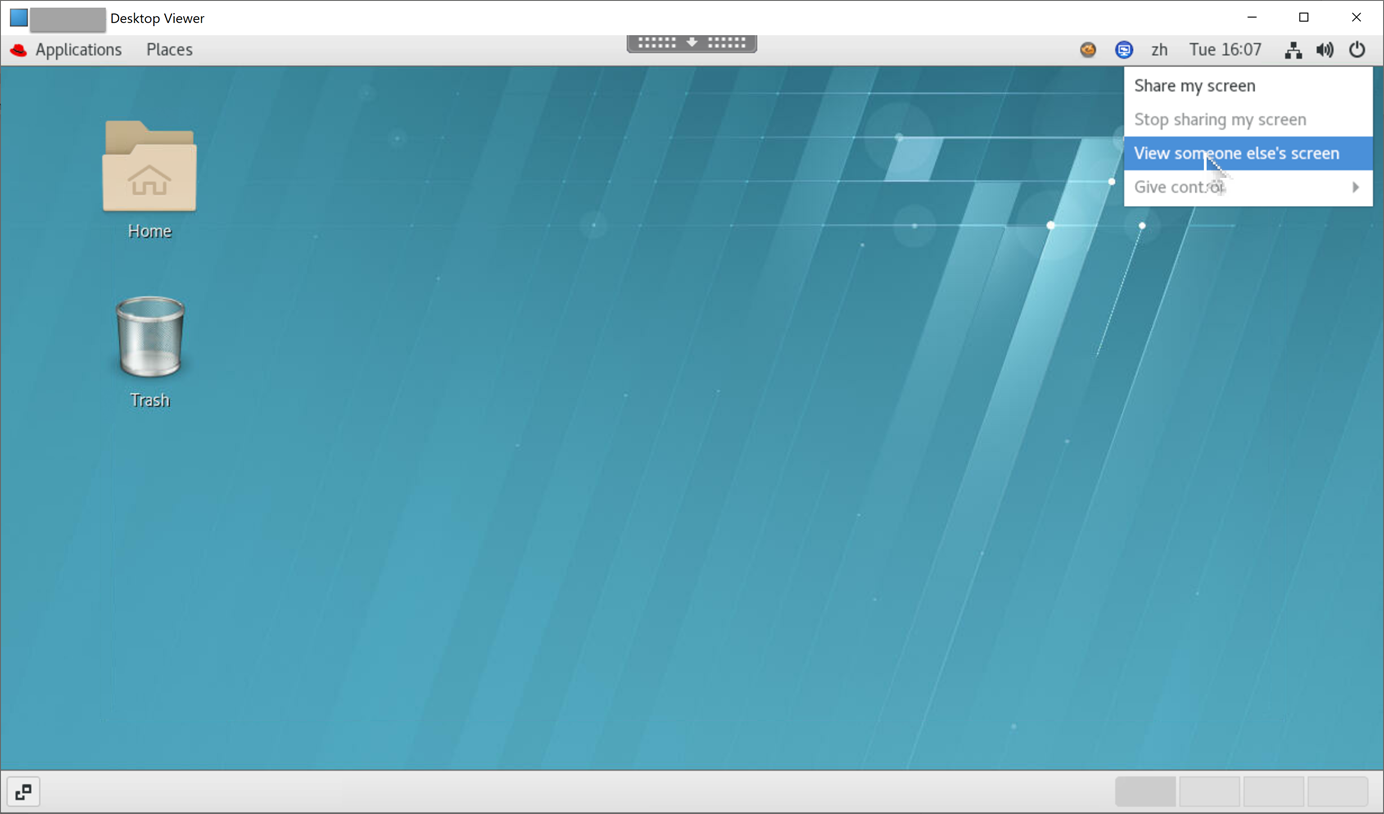The height and width of the screenshot is (814, 1384).
Task: Click the volume speaker icon
Action: point(1325,50)
